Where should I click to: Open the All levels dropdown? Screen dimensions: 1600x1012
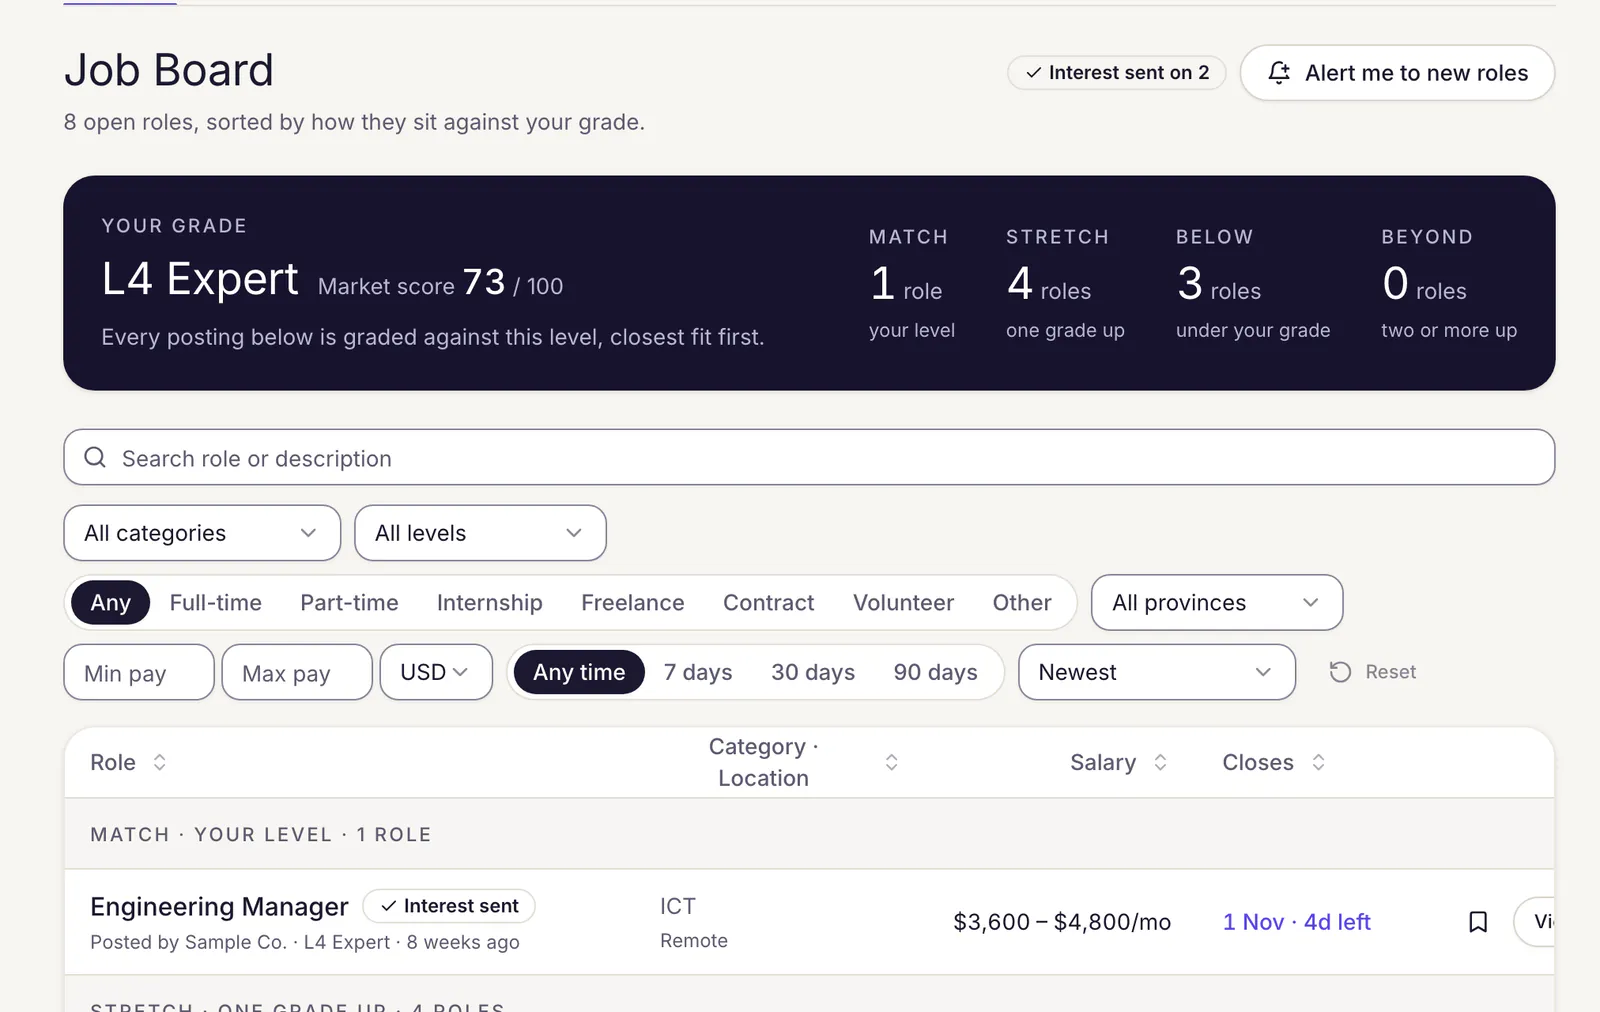480,533
